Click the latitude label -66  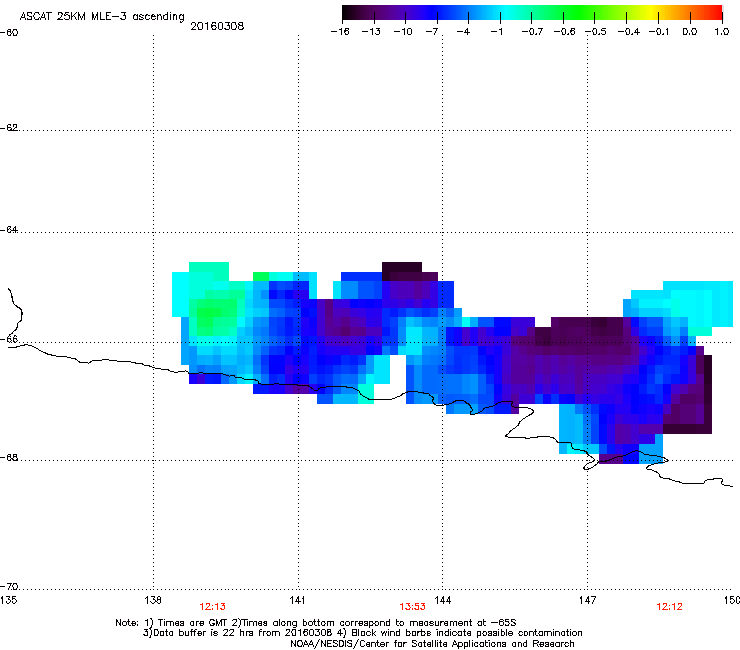click(9, 339)
